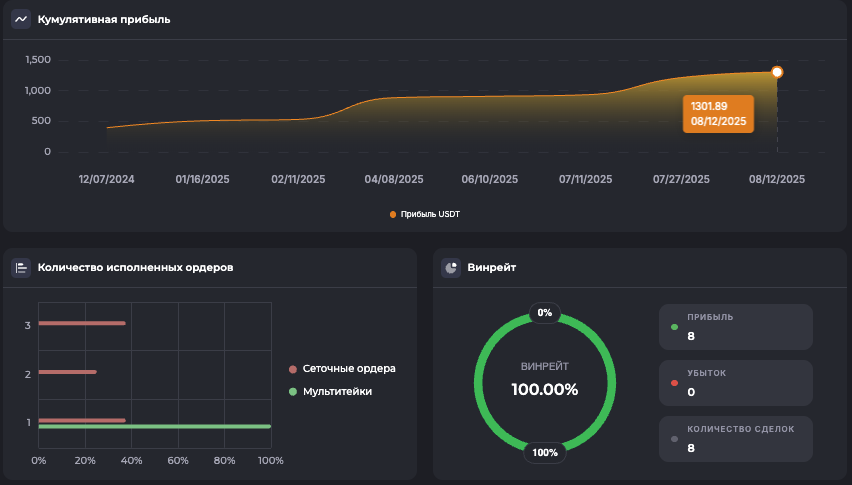
Task: Click the 04/08/2025 date on x-axis
Action: point(394,180)
